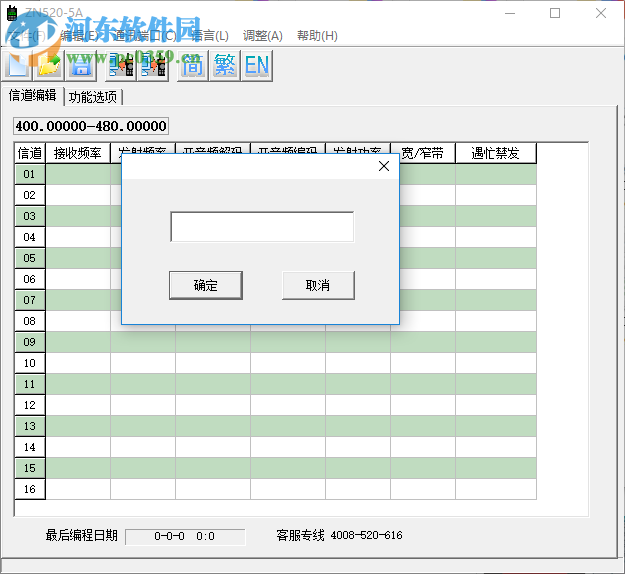Select the 信道编辑 tab

(33, 96)
